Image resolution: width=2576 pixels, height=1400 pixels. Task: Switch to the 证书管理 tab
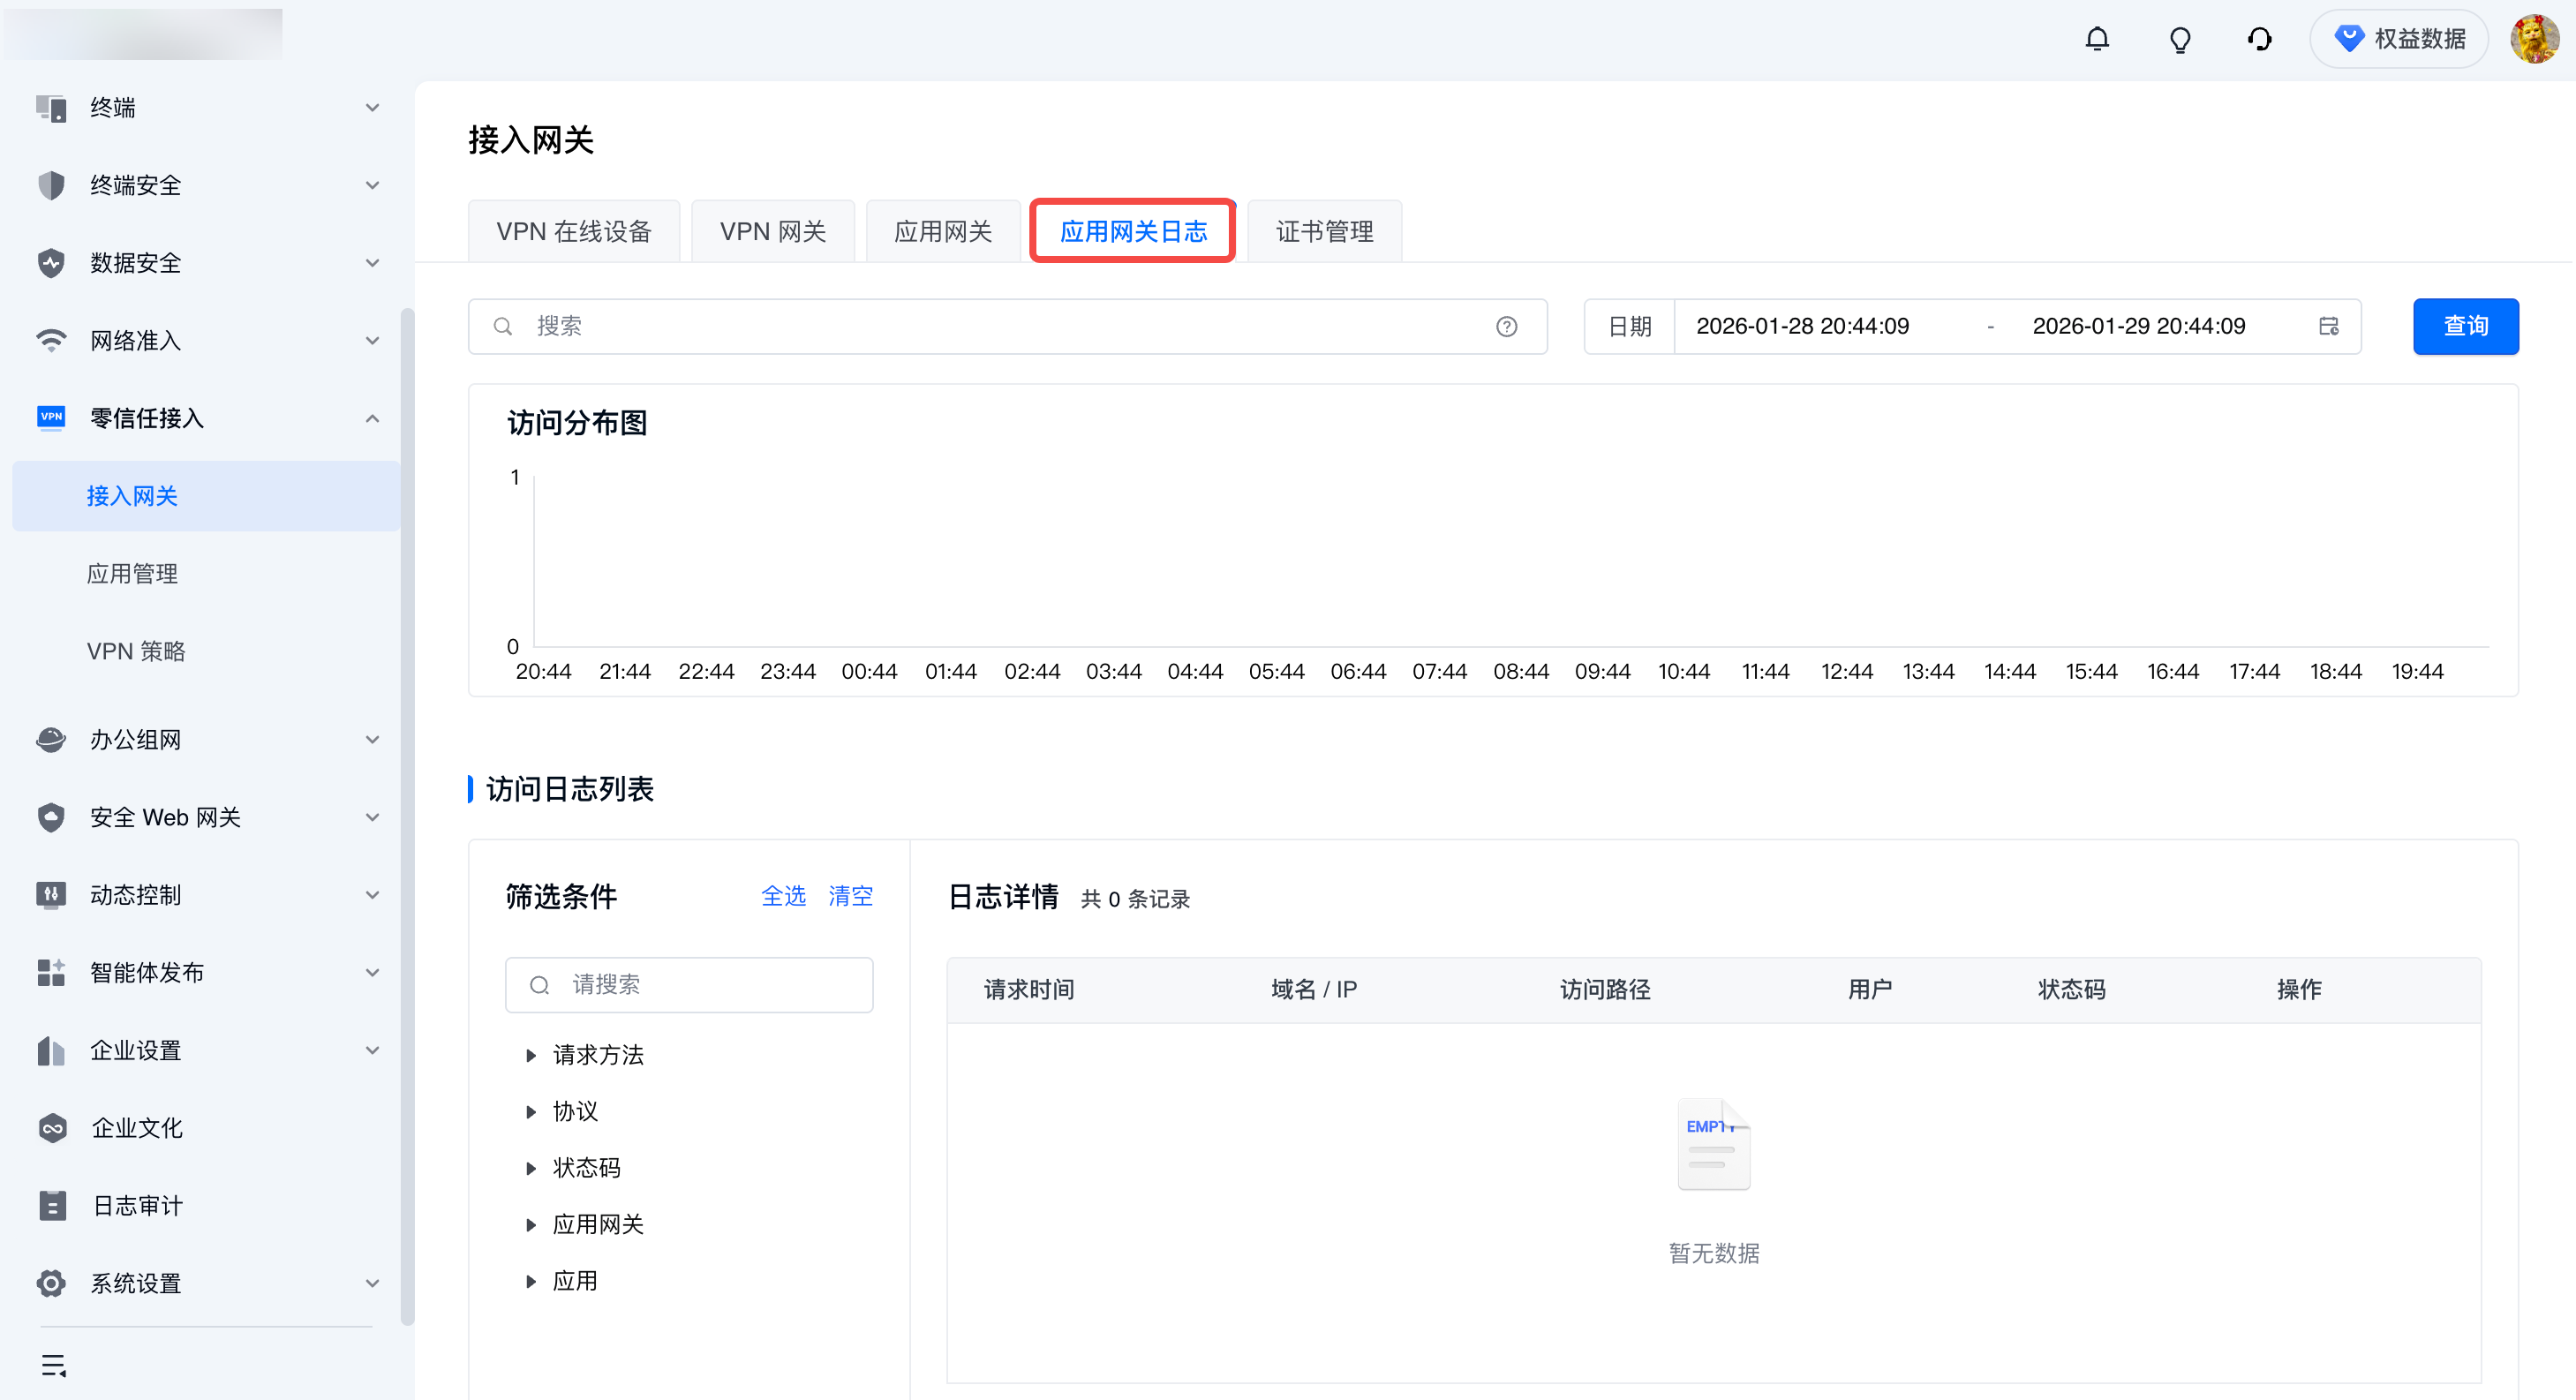(1324, 232)
